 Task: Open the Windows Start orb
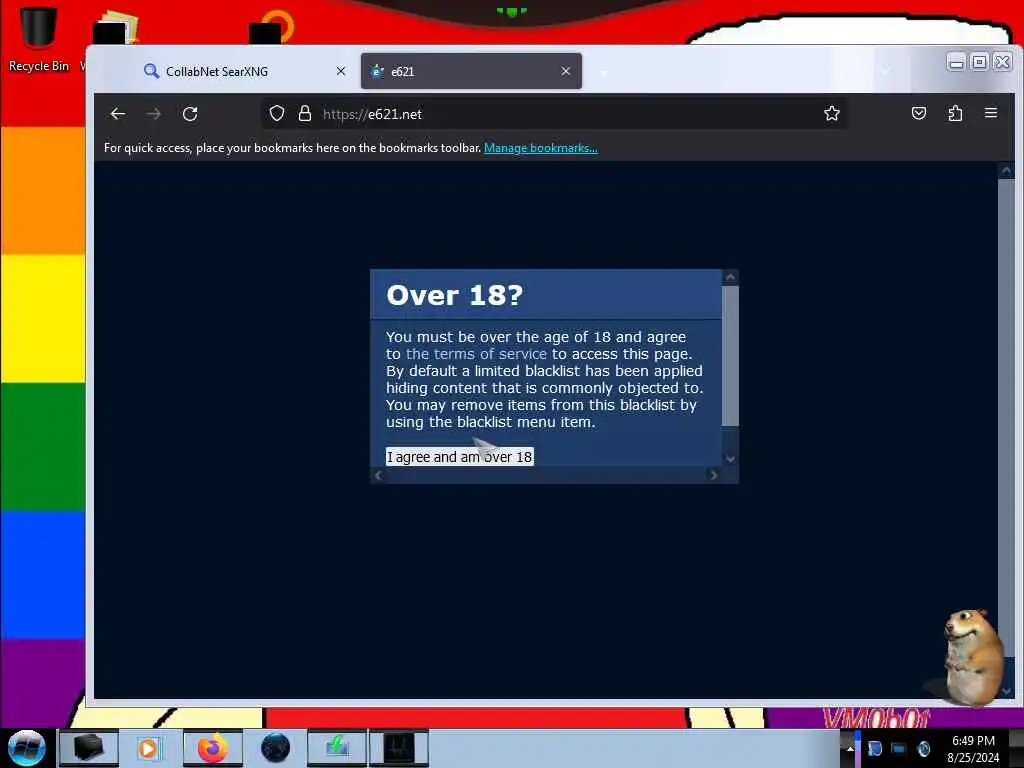coord(27,748)
